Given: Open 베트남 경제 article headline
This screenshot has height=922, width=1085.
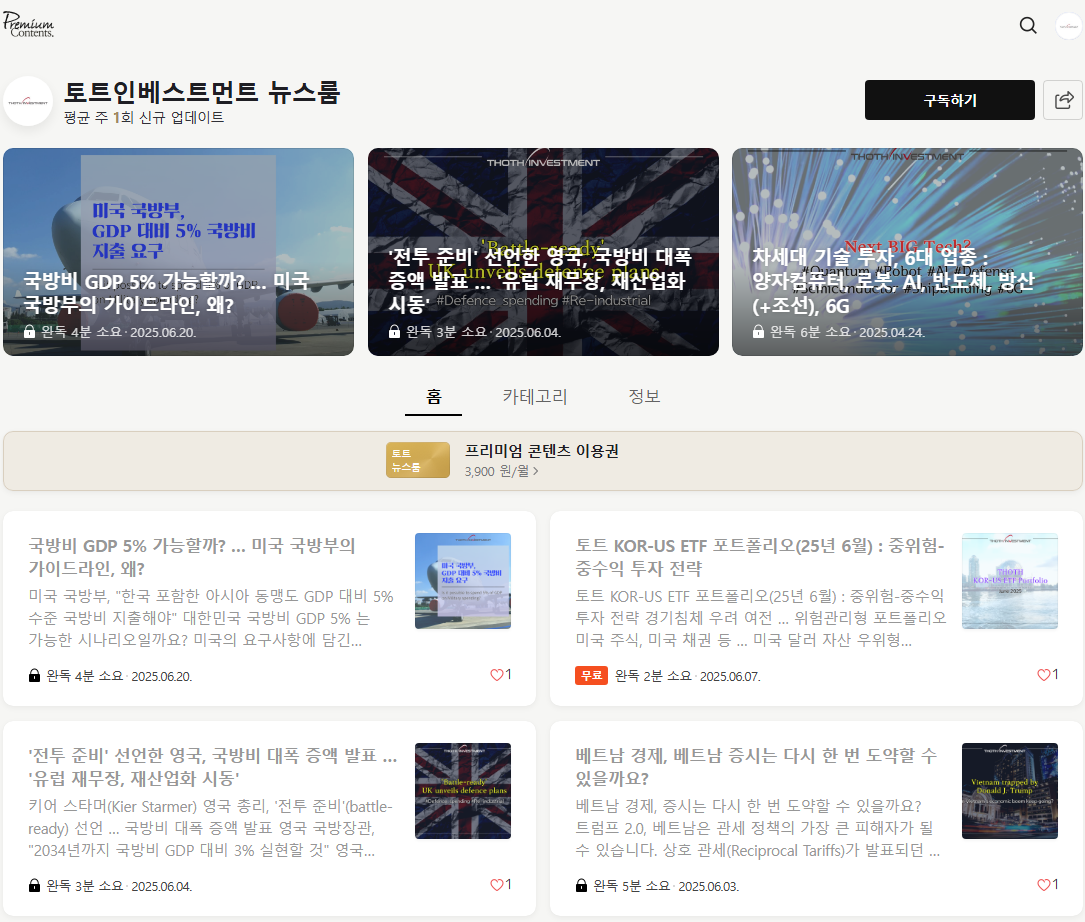Looking at the screenshot, I should point(756,766).
